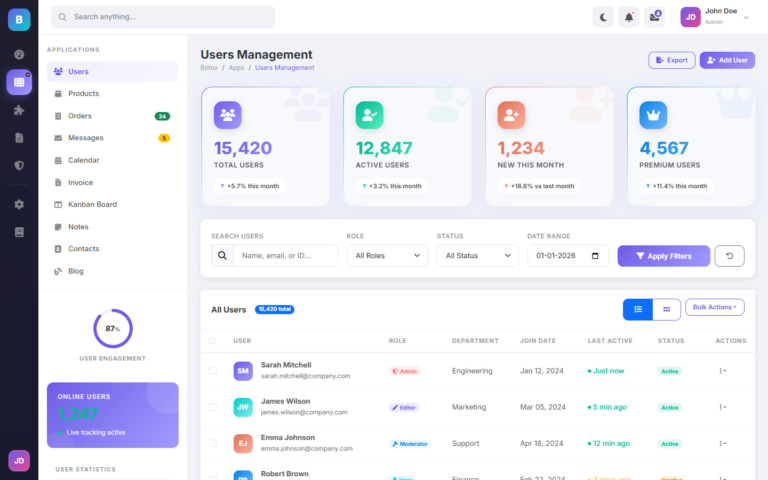The image size is (768, 480).
Task: Open the Bulk Actions dropdown
Action: coord(714,308)
